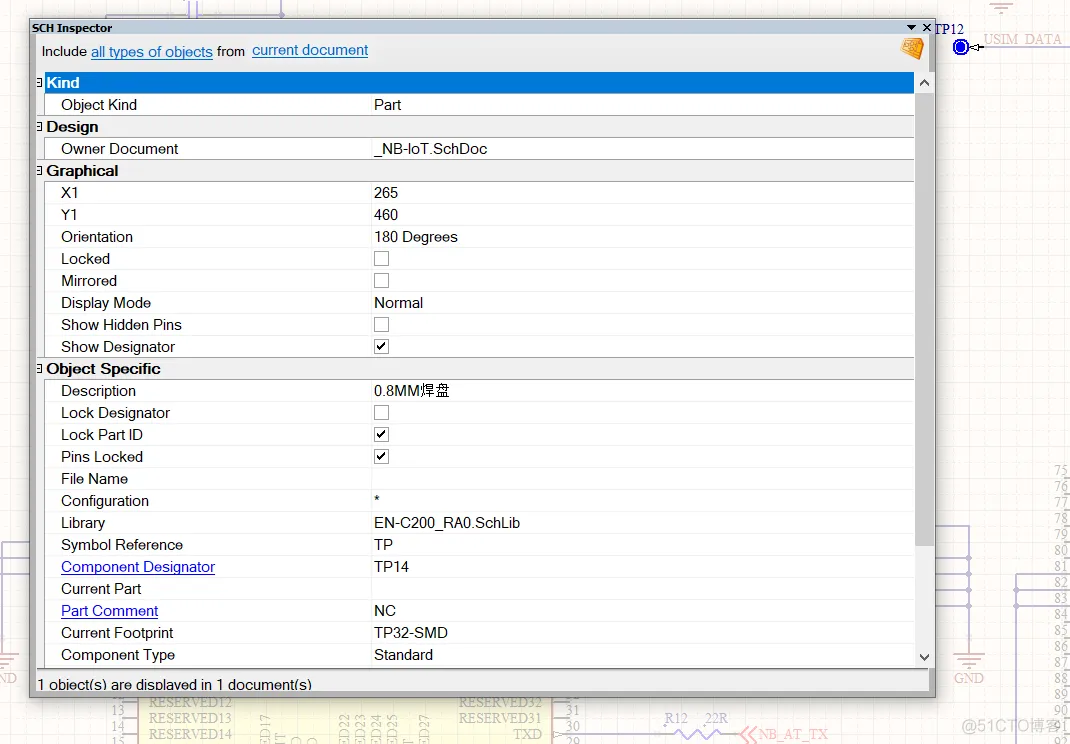Uncheck the Lock Part ID checkbox
This screenshot has height=744, width=1070.
(381, 434)
